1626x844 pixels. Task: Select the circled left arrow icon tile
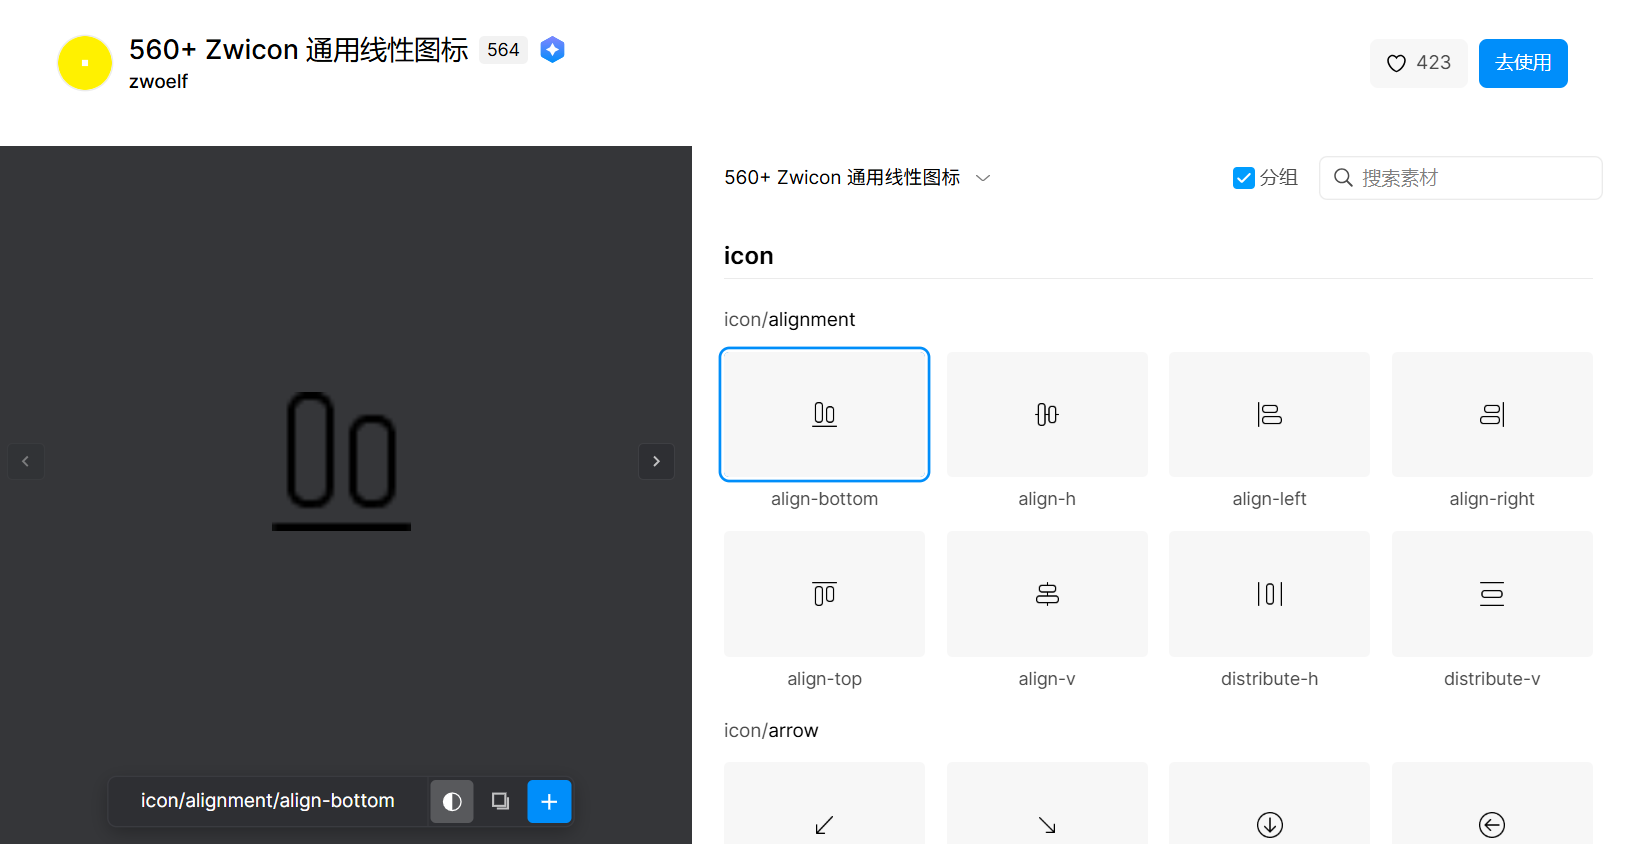pos(1492,804)
